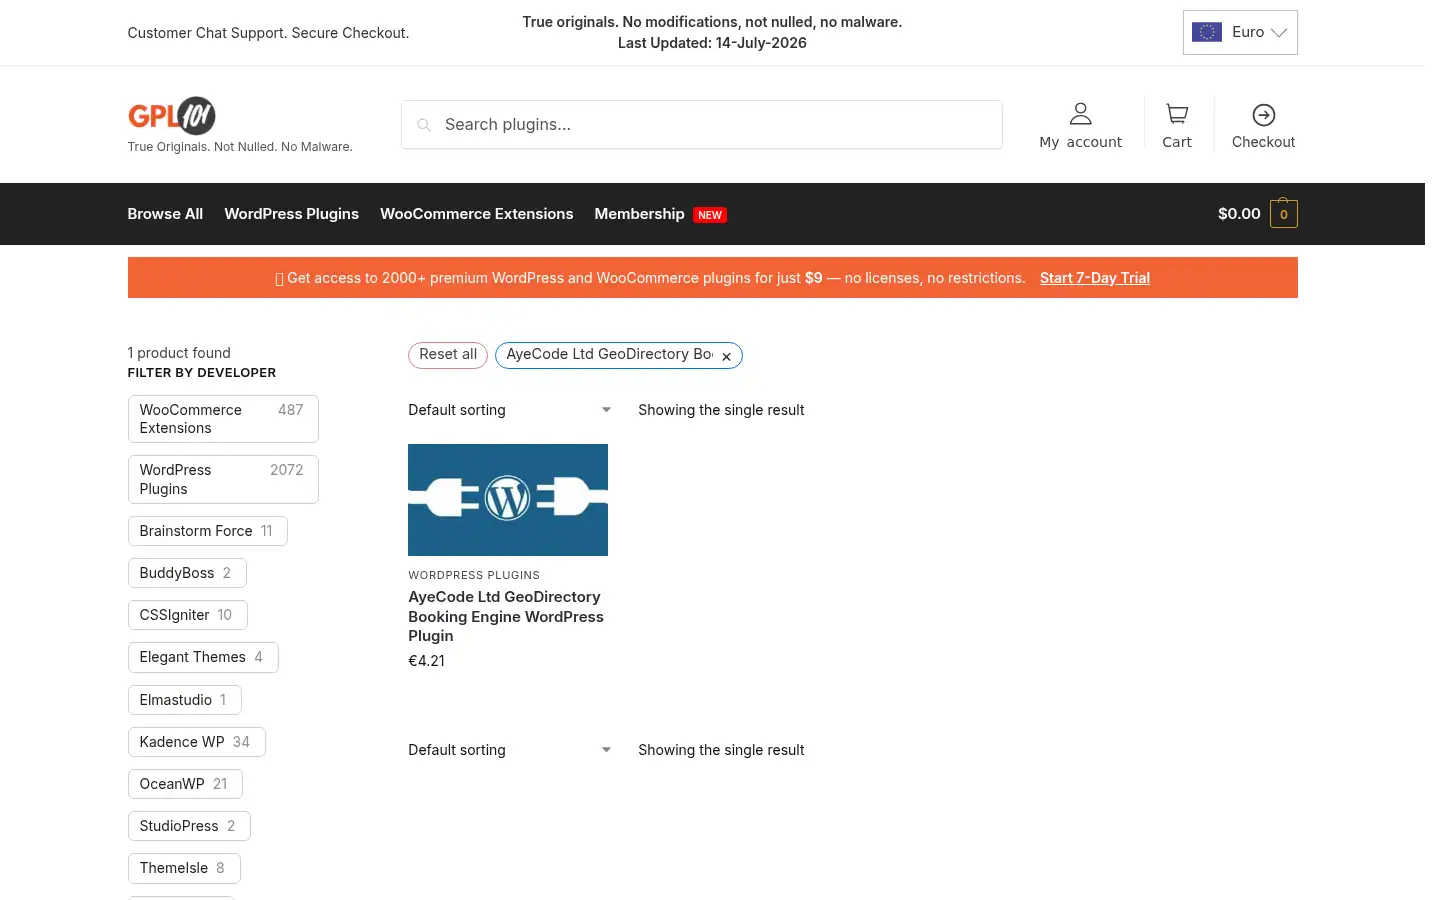Filter by Elmastudio developer
1440x900 pixels.
click(185, 700)
